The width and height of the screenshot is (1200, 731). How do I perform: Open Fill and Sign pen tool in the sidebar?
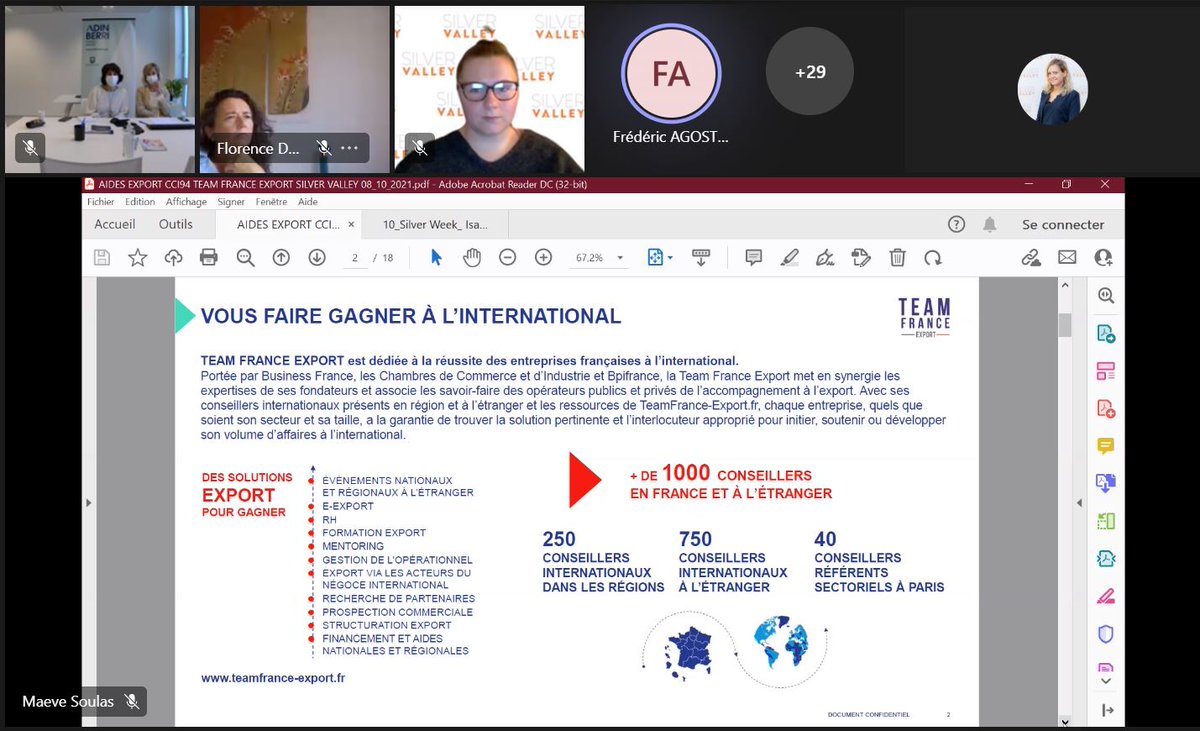(1105, 597)
